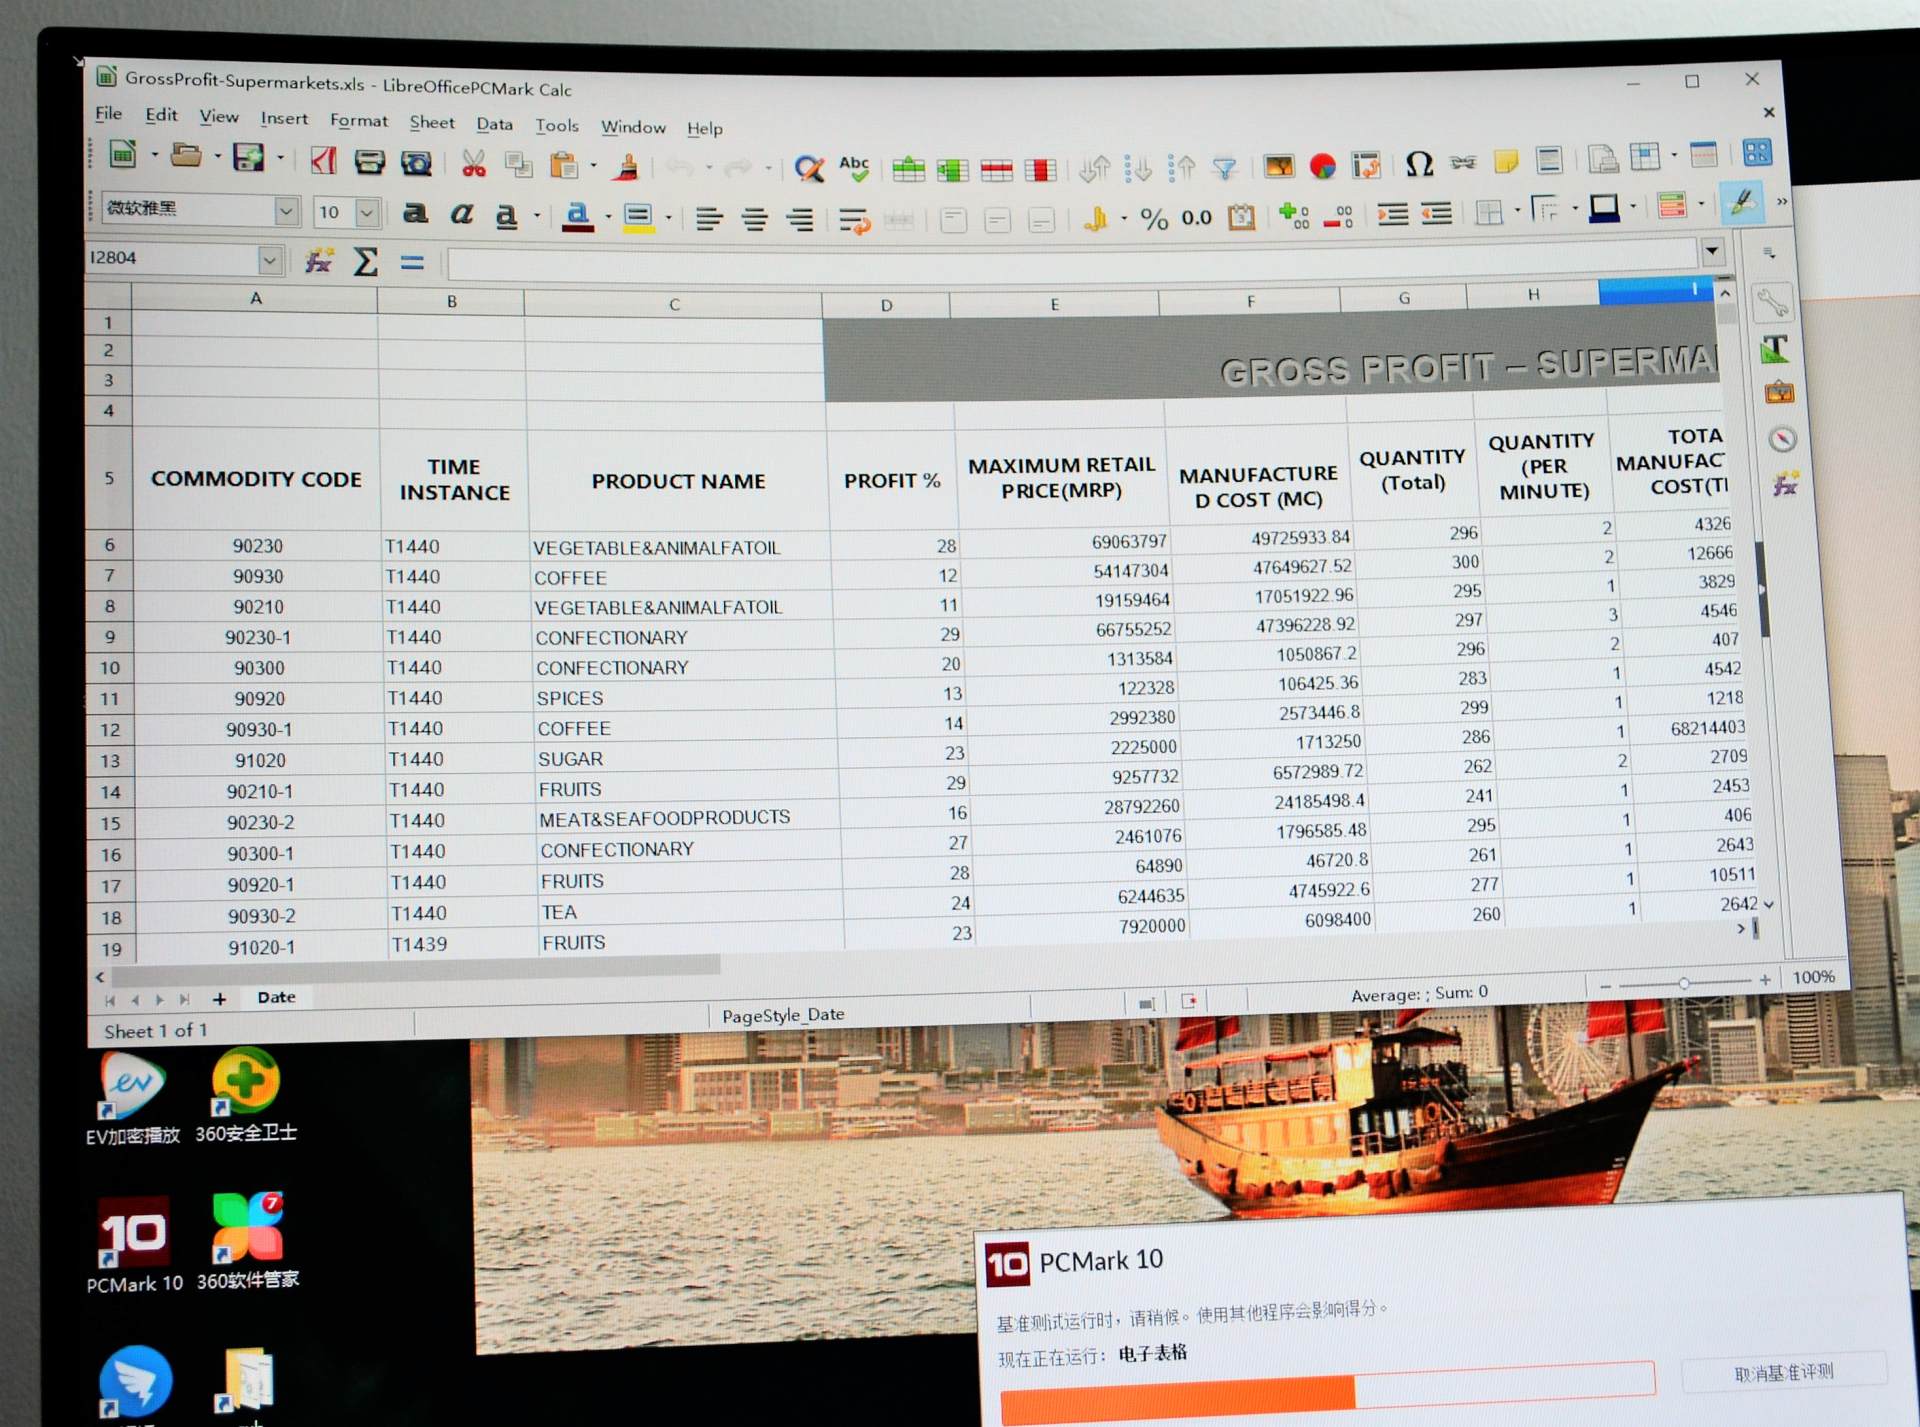
Task: Click the Cut scissors icon
Action: coord(473,163)
